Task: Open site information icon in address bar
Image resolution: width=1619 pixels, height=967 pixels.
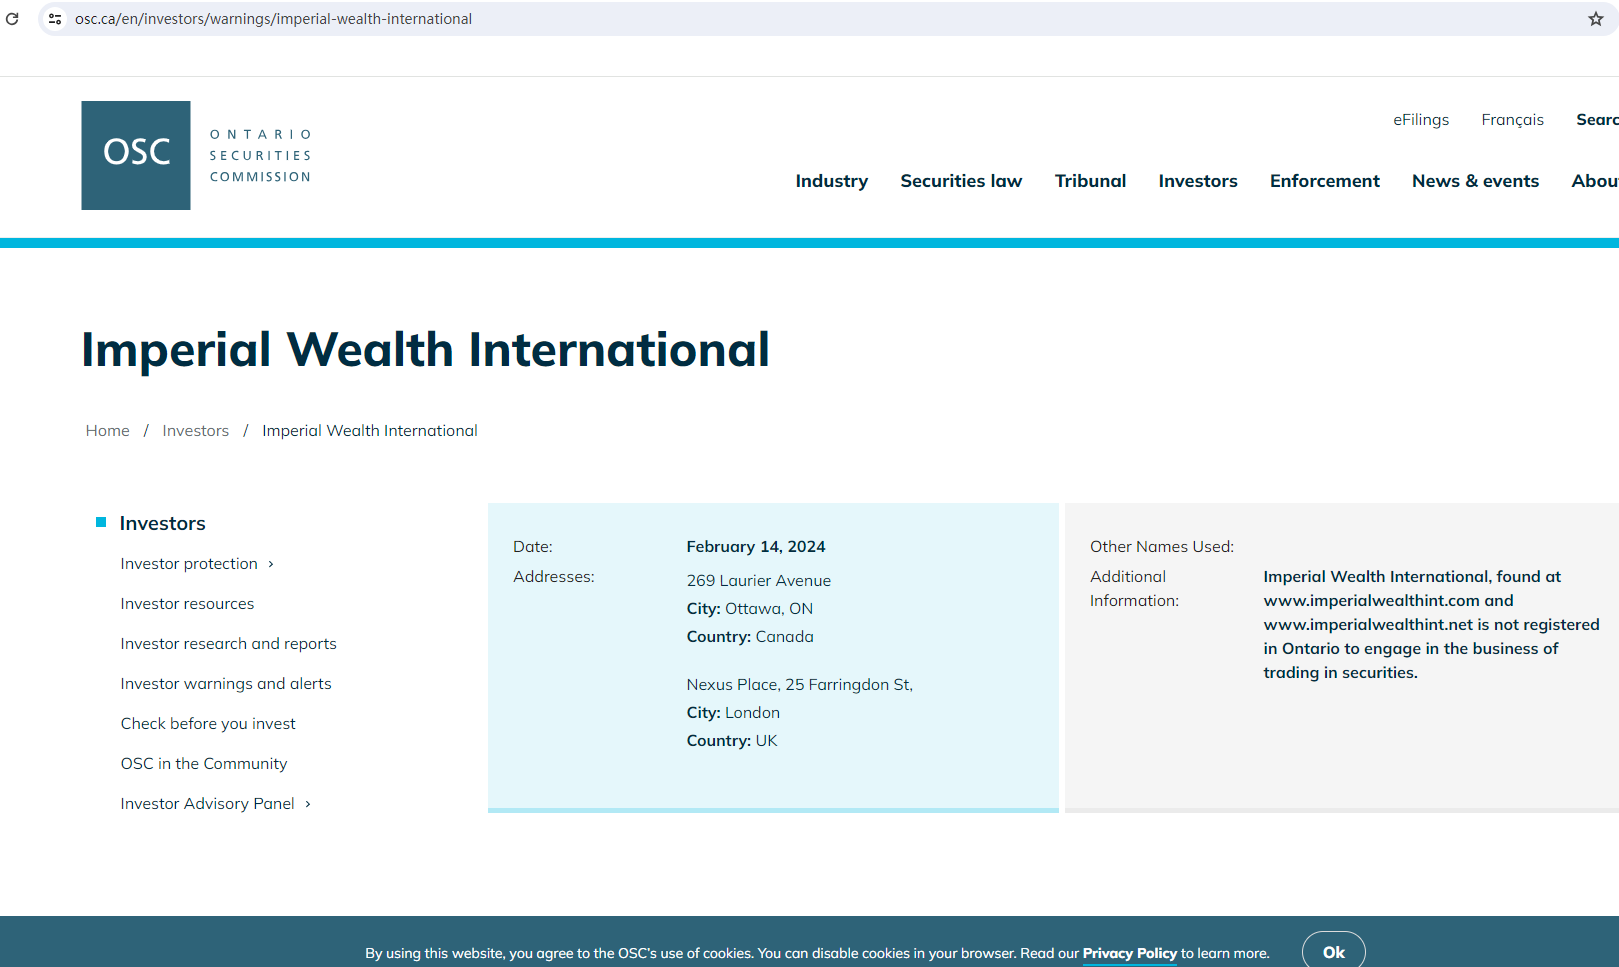Action: 55,19
